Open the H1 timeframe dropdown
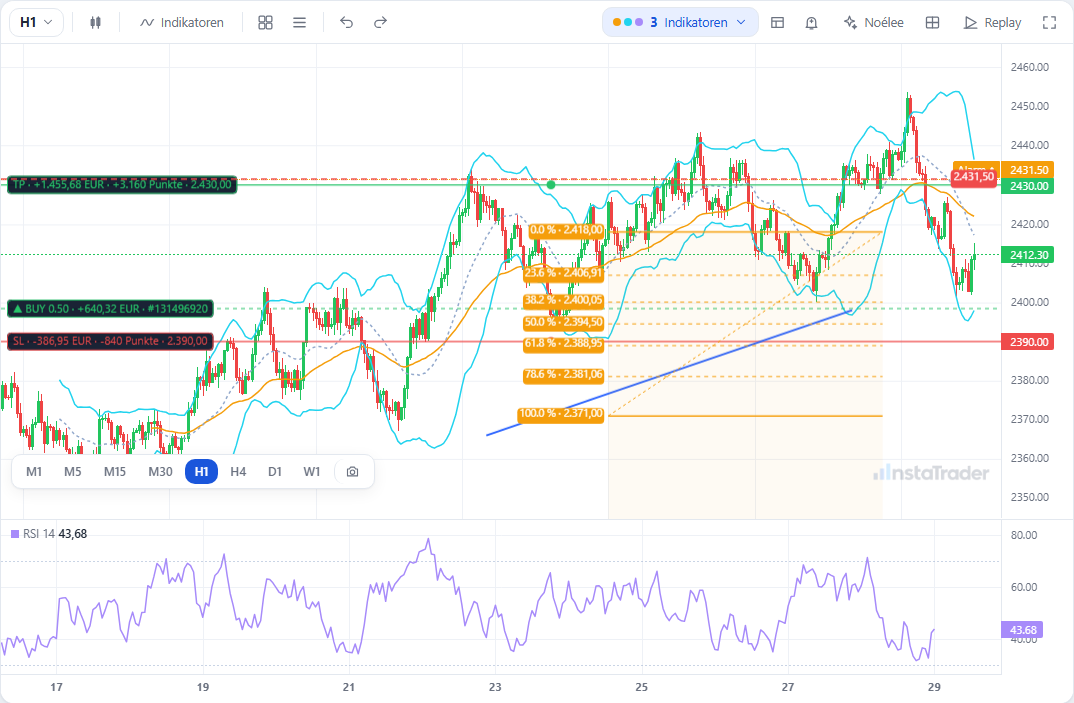The image size is (1074, 703). (36, 23)
